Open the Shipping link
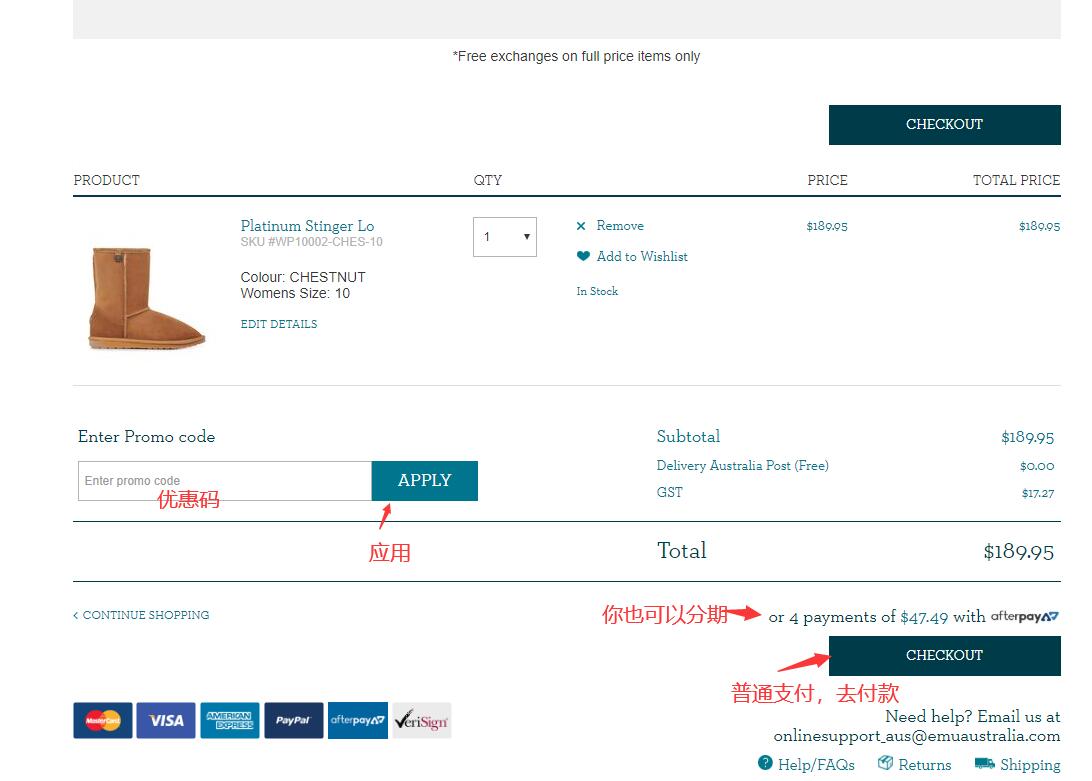 (1029, 765)
